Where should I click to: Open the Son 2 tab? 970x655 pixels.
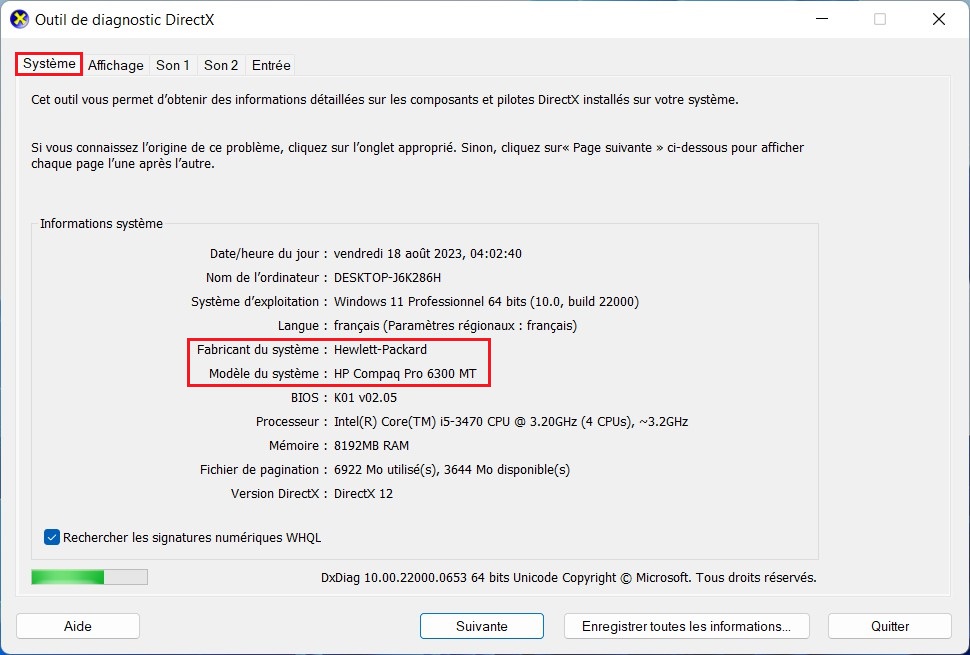click(221, 65)
